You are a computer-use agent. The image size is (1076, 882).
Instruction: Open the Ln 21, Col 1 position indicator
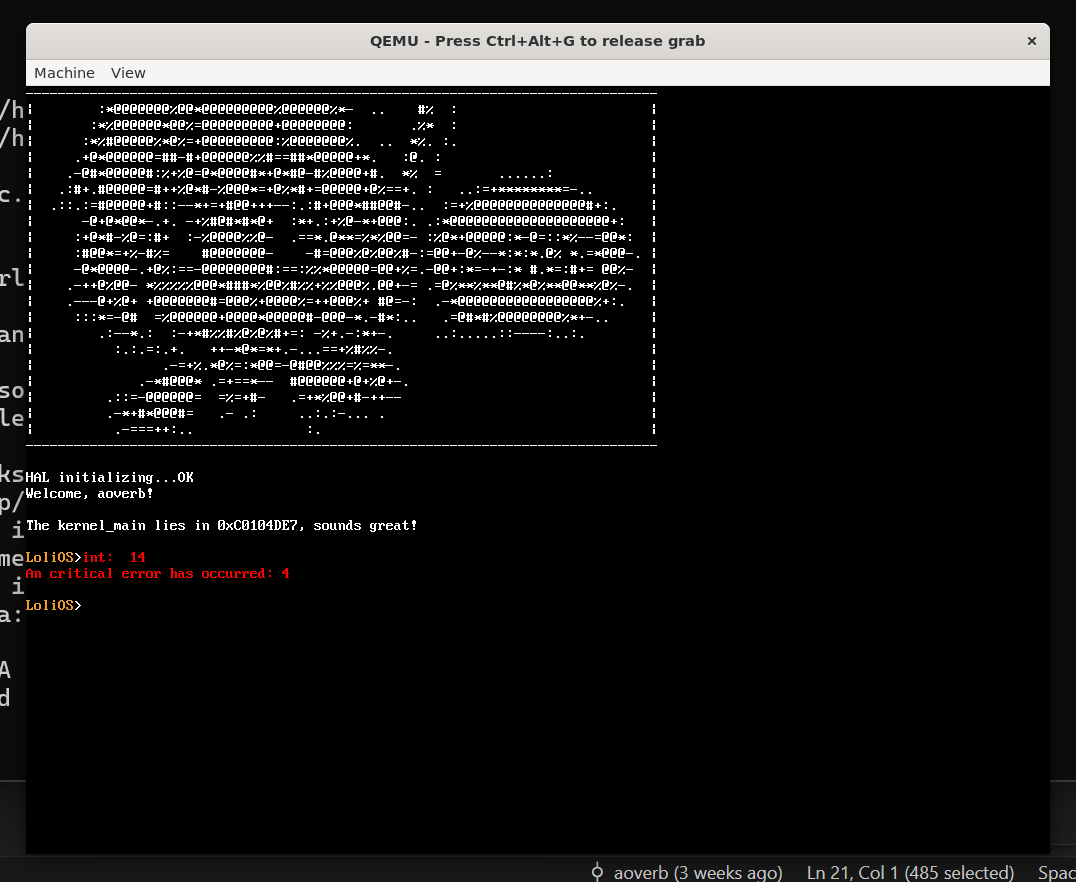[x=910, y=872]
